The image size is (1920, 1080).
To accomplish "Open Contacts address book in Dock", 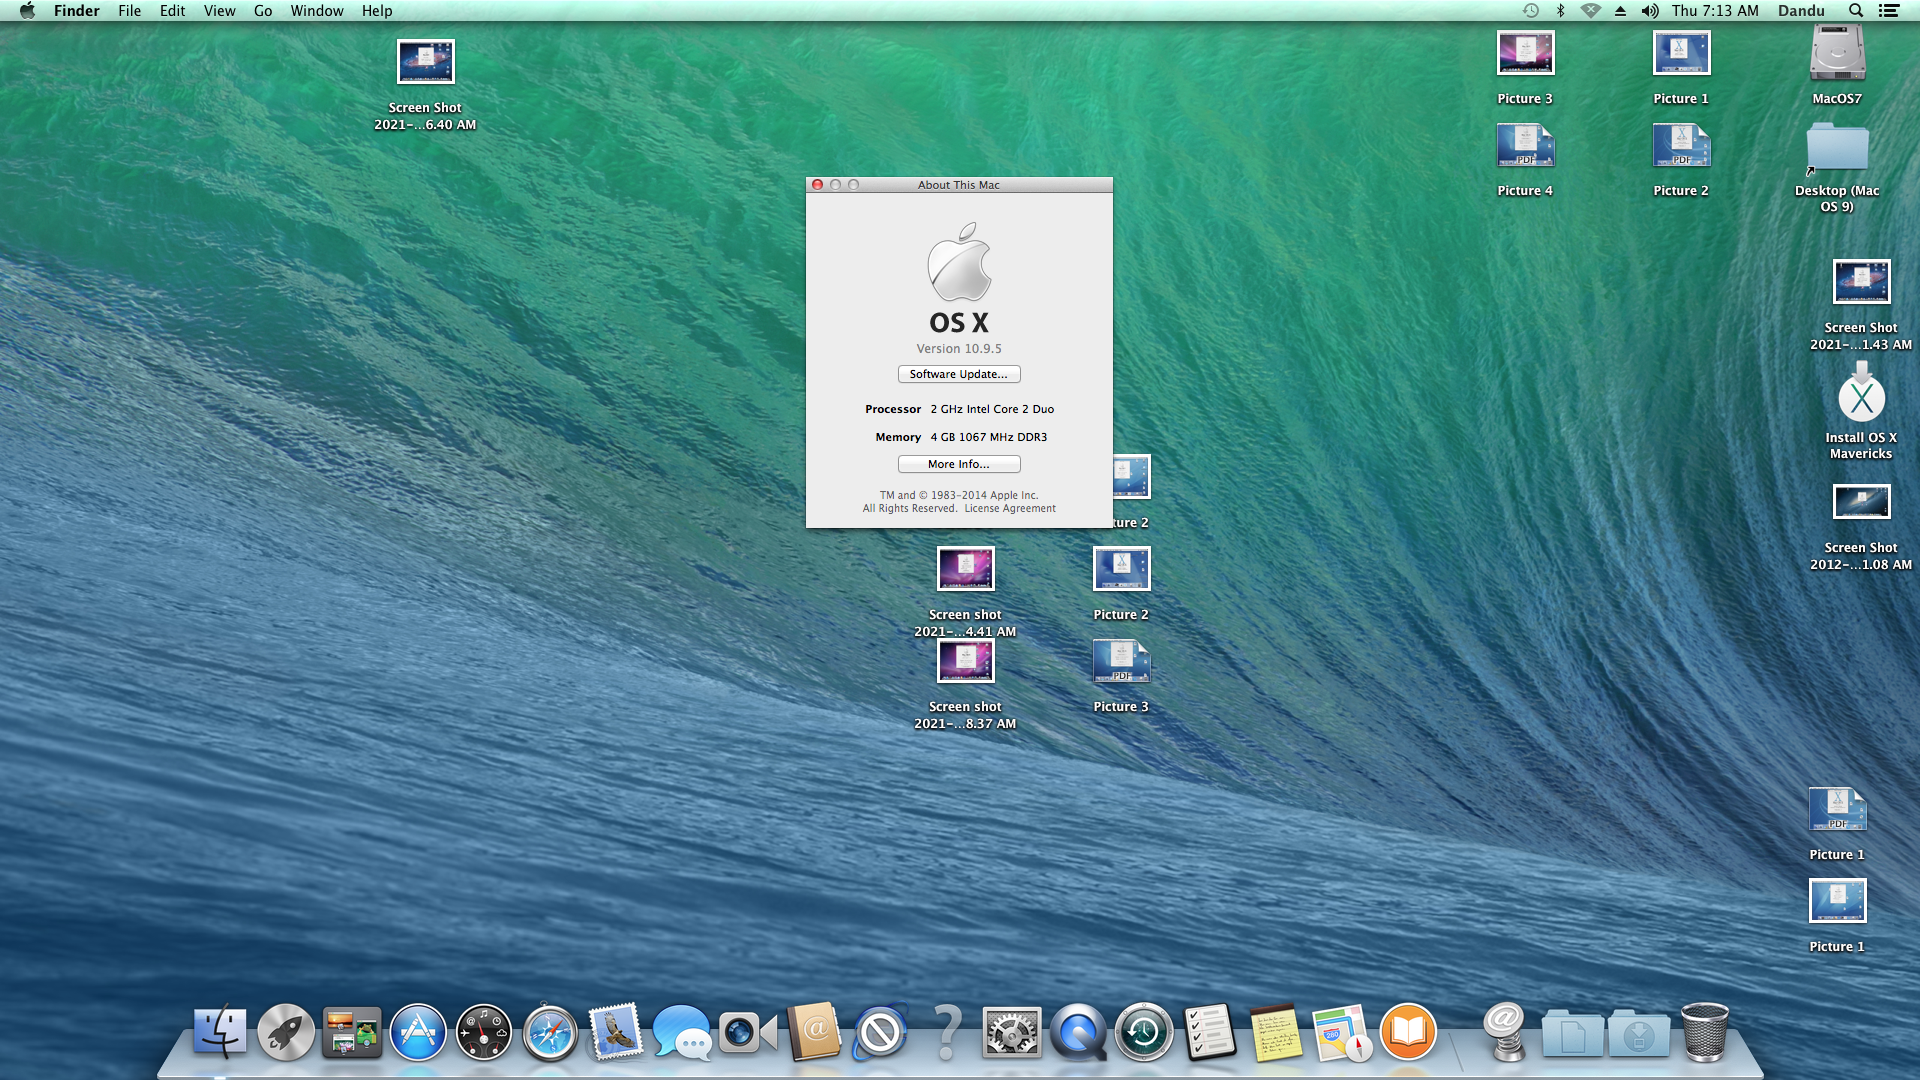I will pyautogui.click(x=814, y=1032).
